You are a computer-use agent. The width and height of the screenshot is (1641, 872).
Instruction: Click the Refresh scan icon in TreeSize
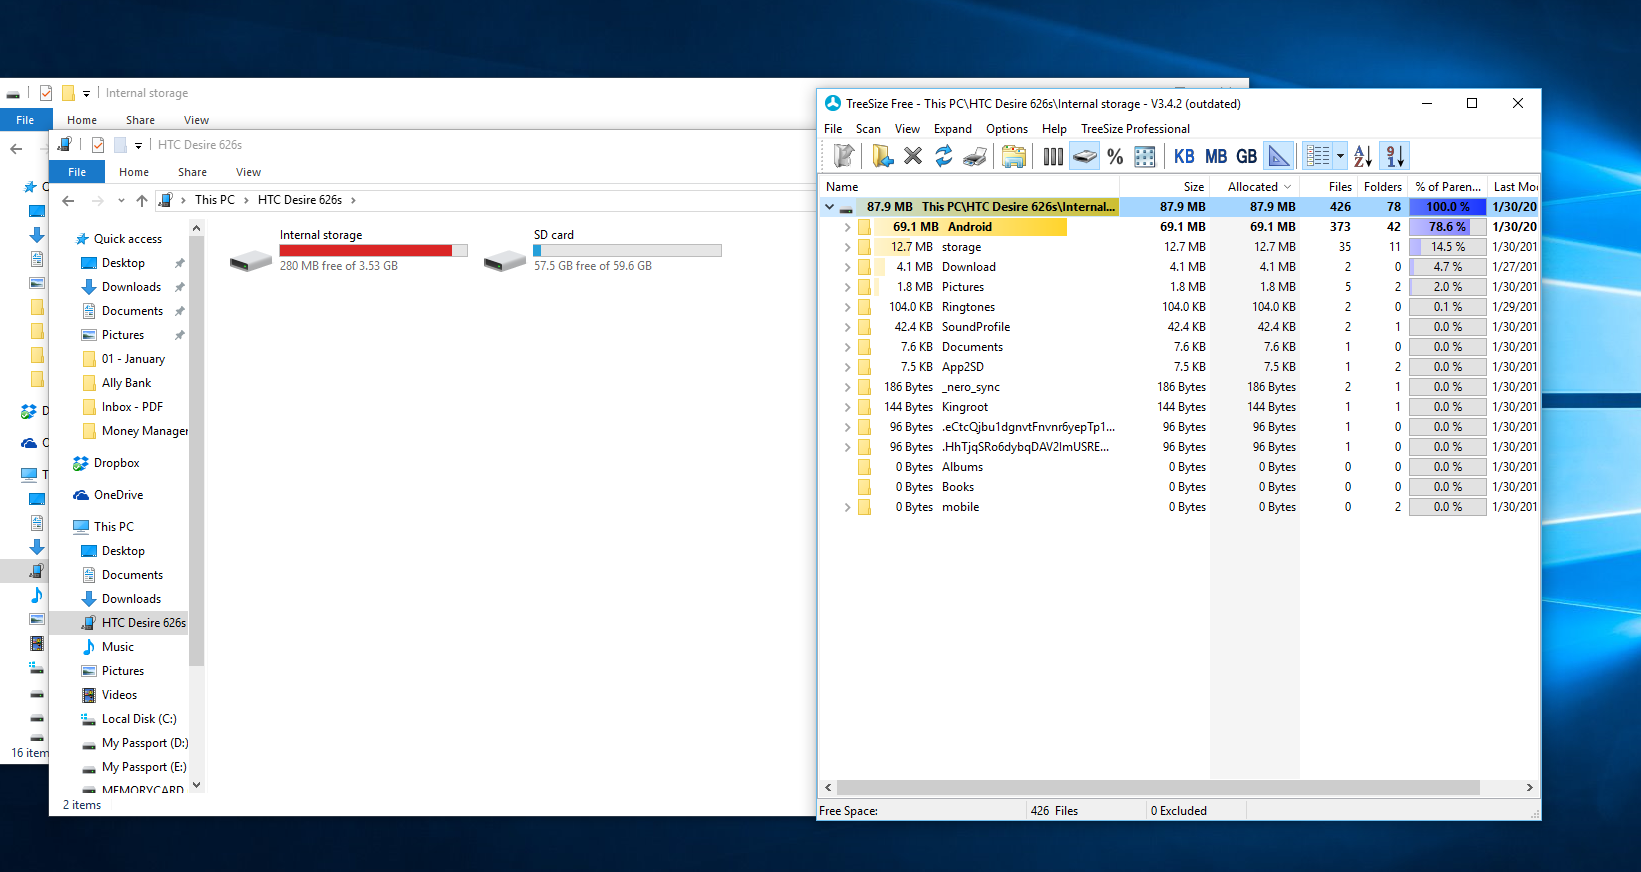click(x=943, y=156)
